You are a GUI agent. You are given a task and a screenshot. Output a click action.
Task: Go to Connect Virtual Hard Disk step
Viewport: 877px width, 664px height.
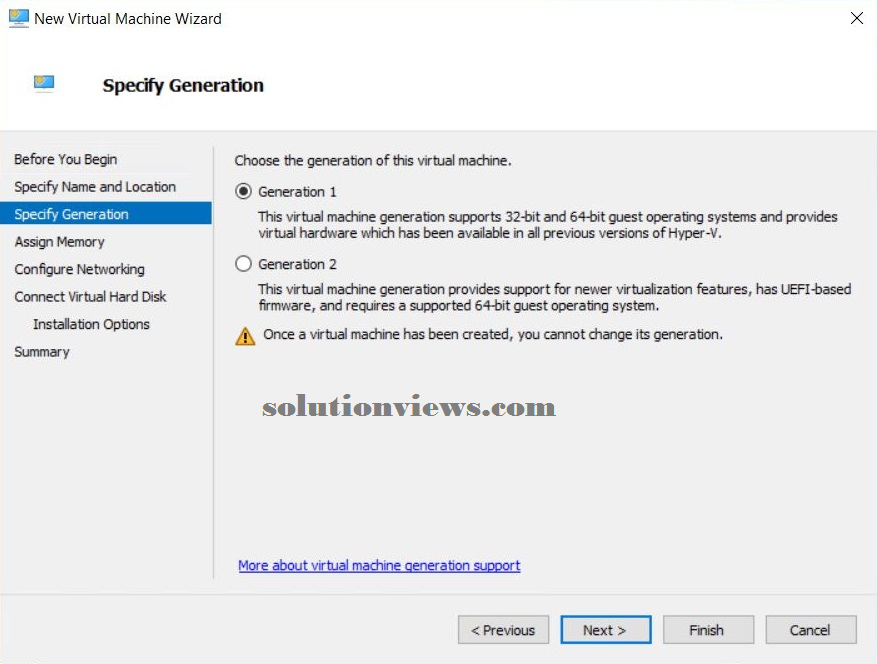(90, 296)
